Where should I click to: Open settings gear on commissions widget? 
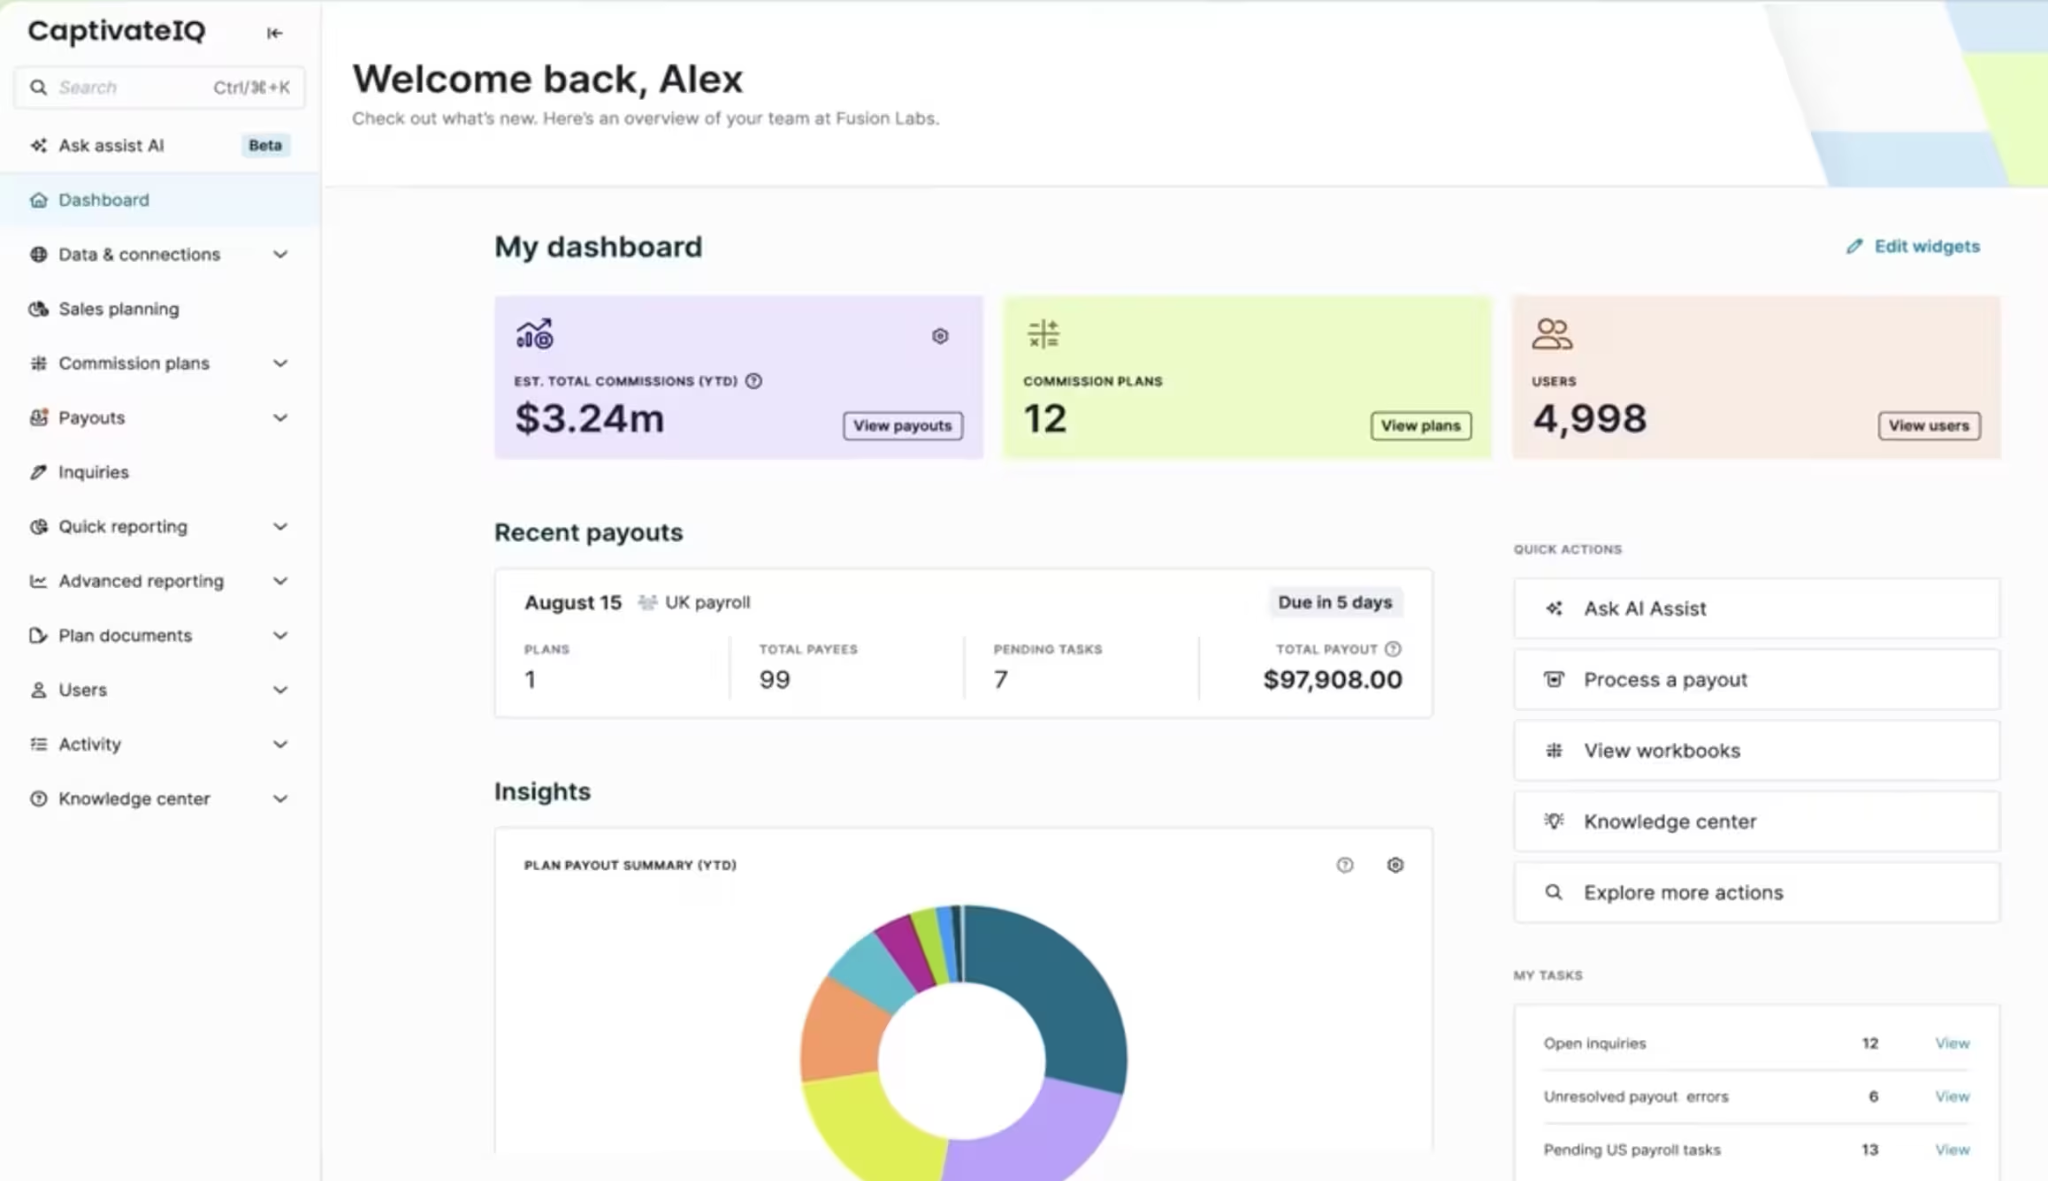pyautogui.click(x=940, y=336)
